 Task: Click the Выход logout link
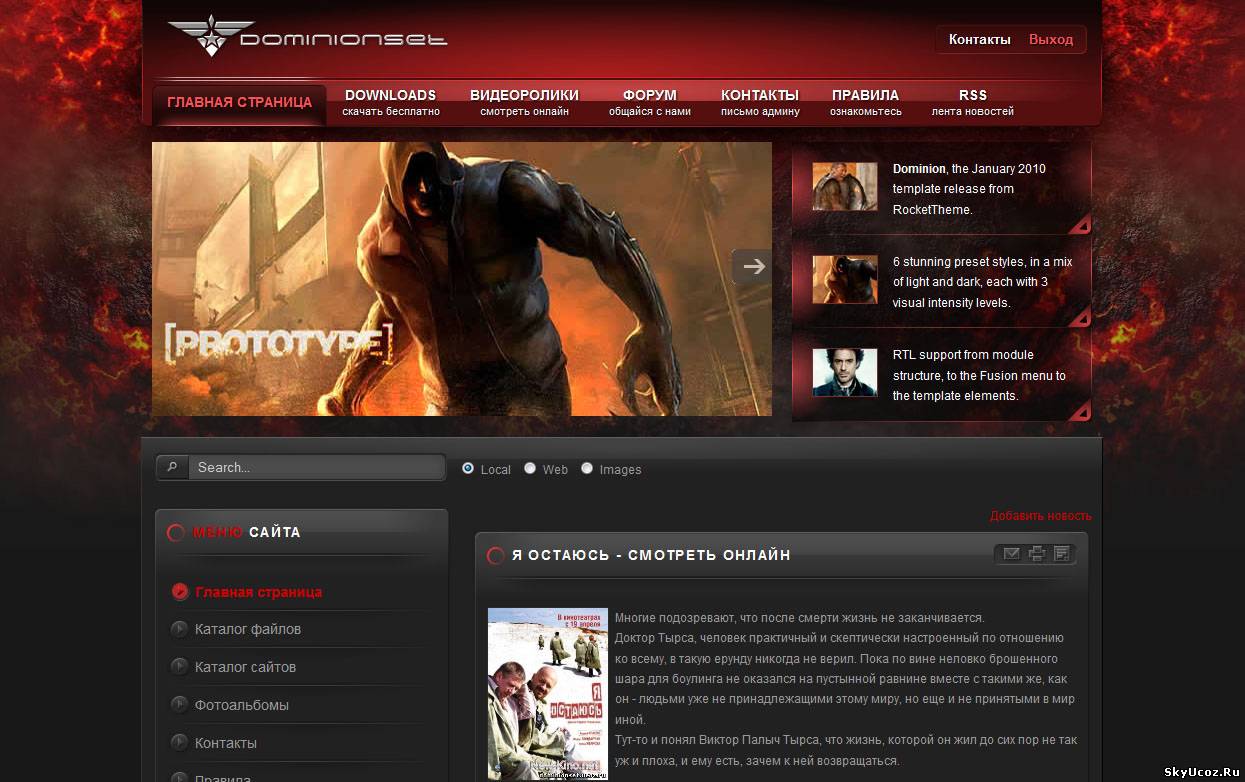[1050, 40]
